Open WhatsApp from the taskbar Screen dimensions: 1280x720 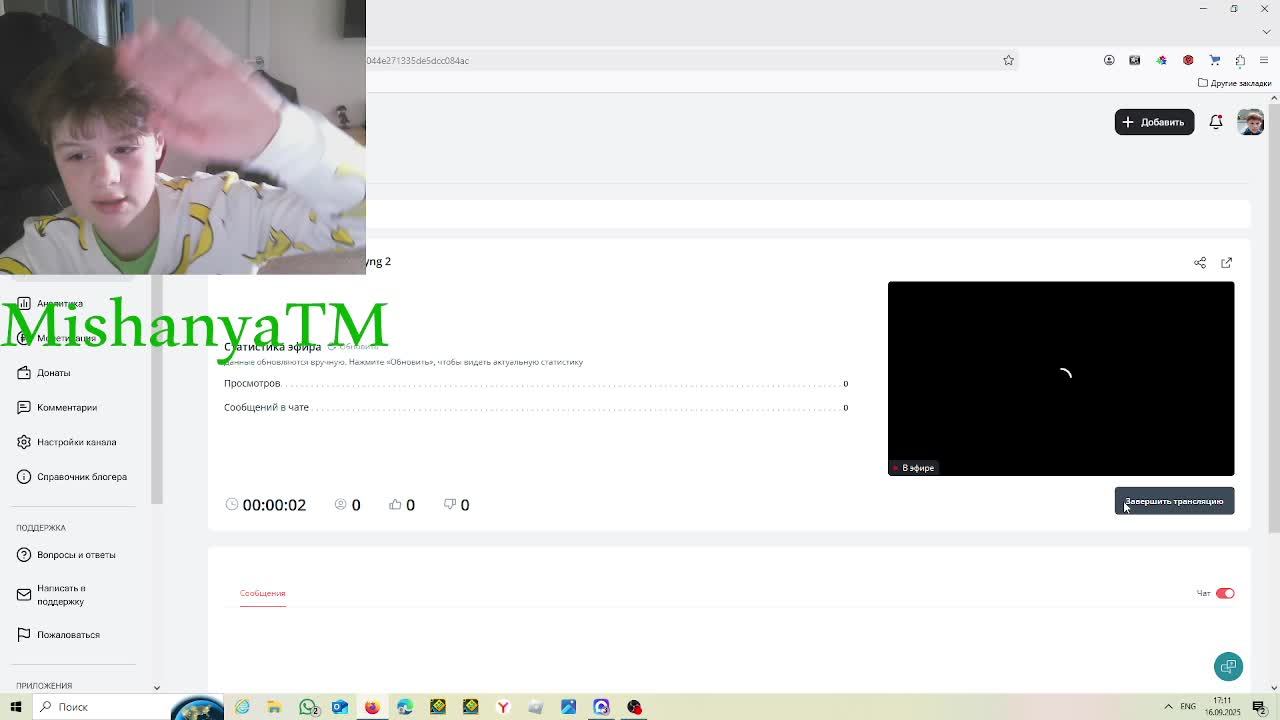tap(308, 707)
